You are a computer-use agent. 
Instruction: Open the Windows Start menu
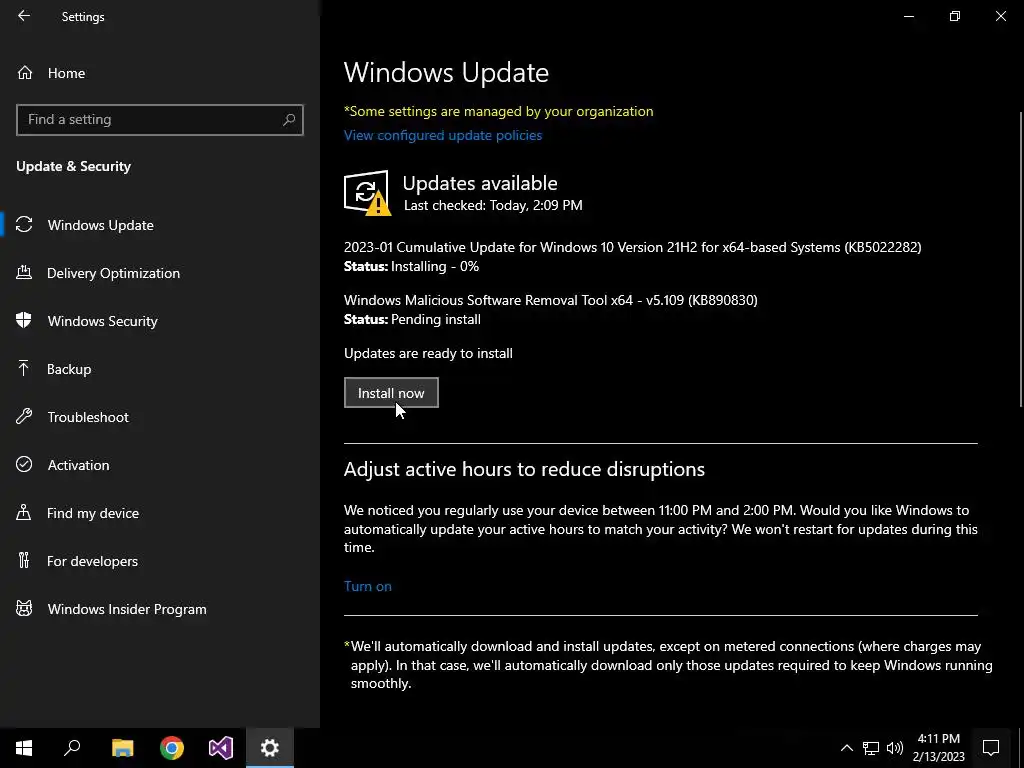click(24, 748)
